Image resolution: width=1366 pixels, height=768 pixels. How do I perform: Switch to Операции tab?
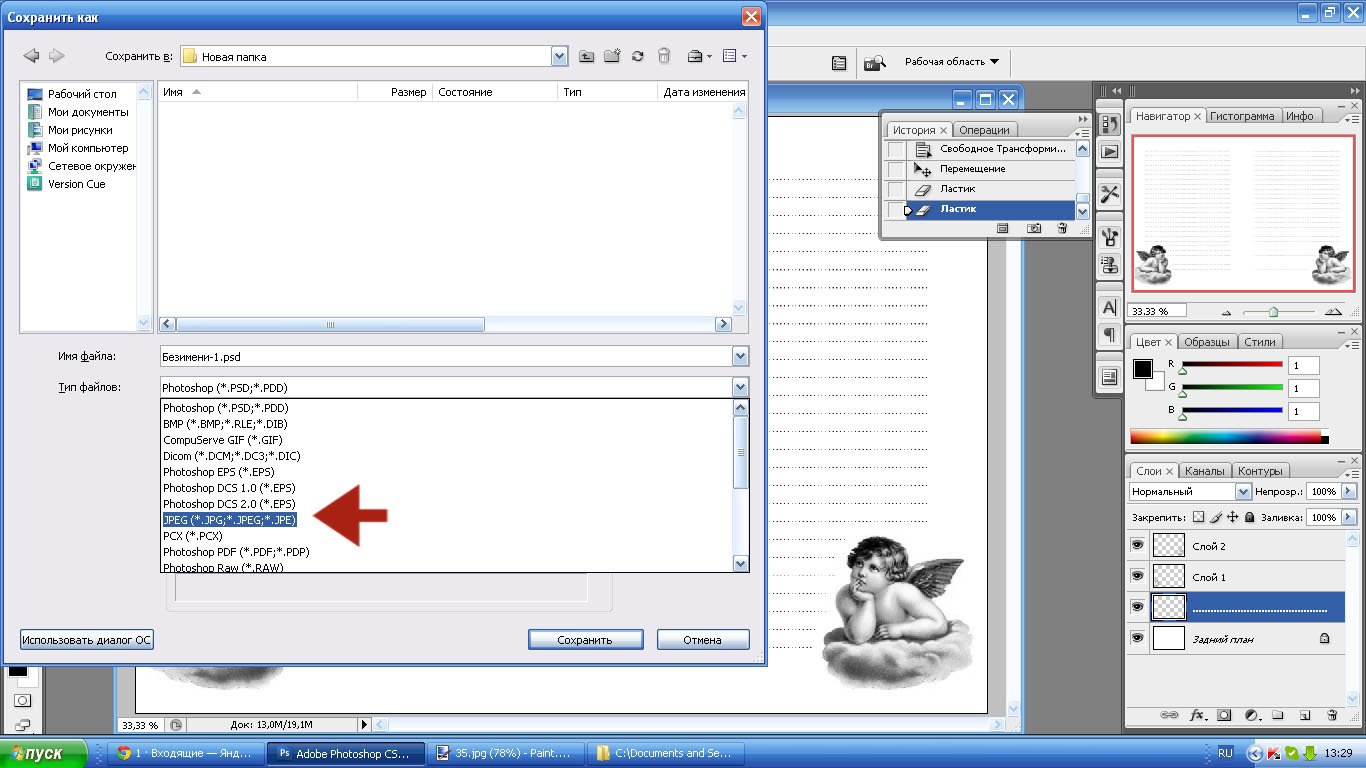point(984,130)
